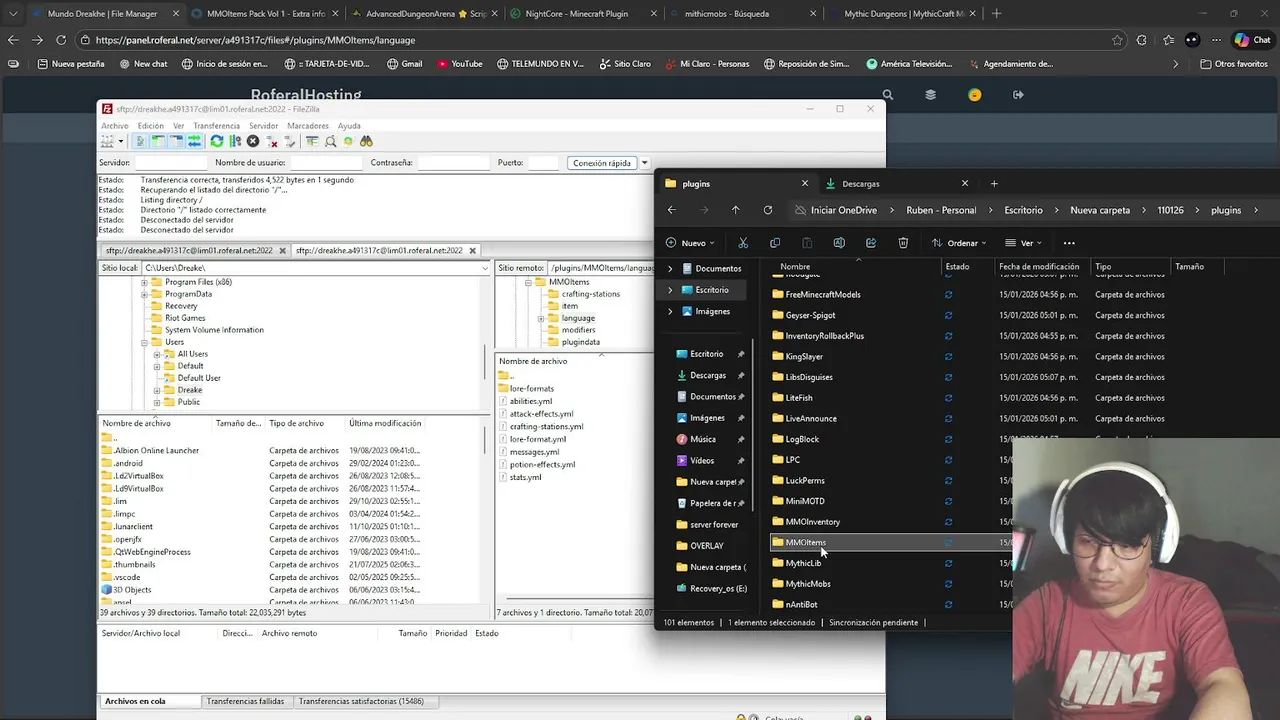Image resolution: width=1280 pixels, height=720 pixels.
Task: Select messages.yml in the remote file list
Action: 534,452
